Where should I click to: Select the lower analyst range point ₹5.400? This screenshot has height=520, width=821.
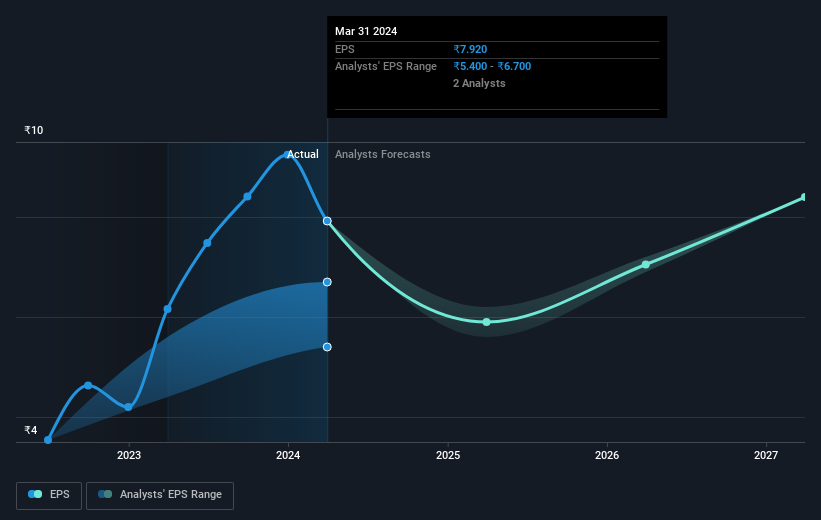[x=327, y=347]
